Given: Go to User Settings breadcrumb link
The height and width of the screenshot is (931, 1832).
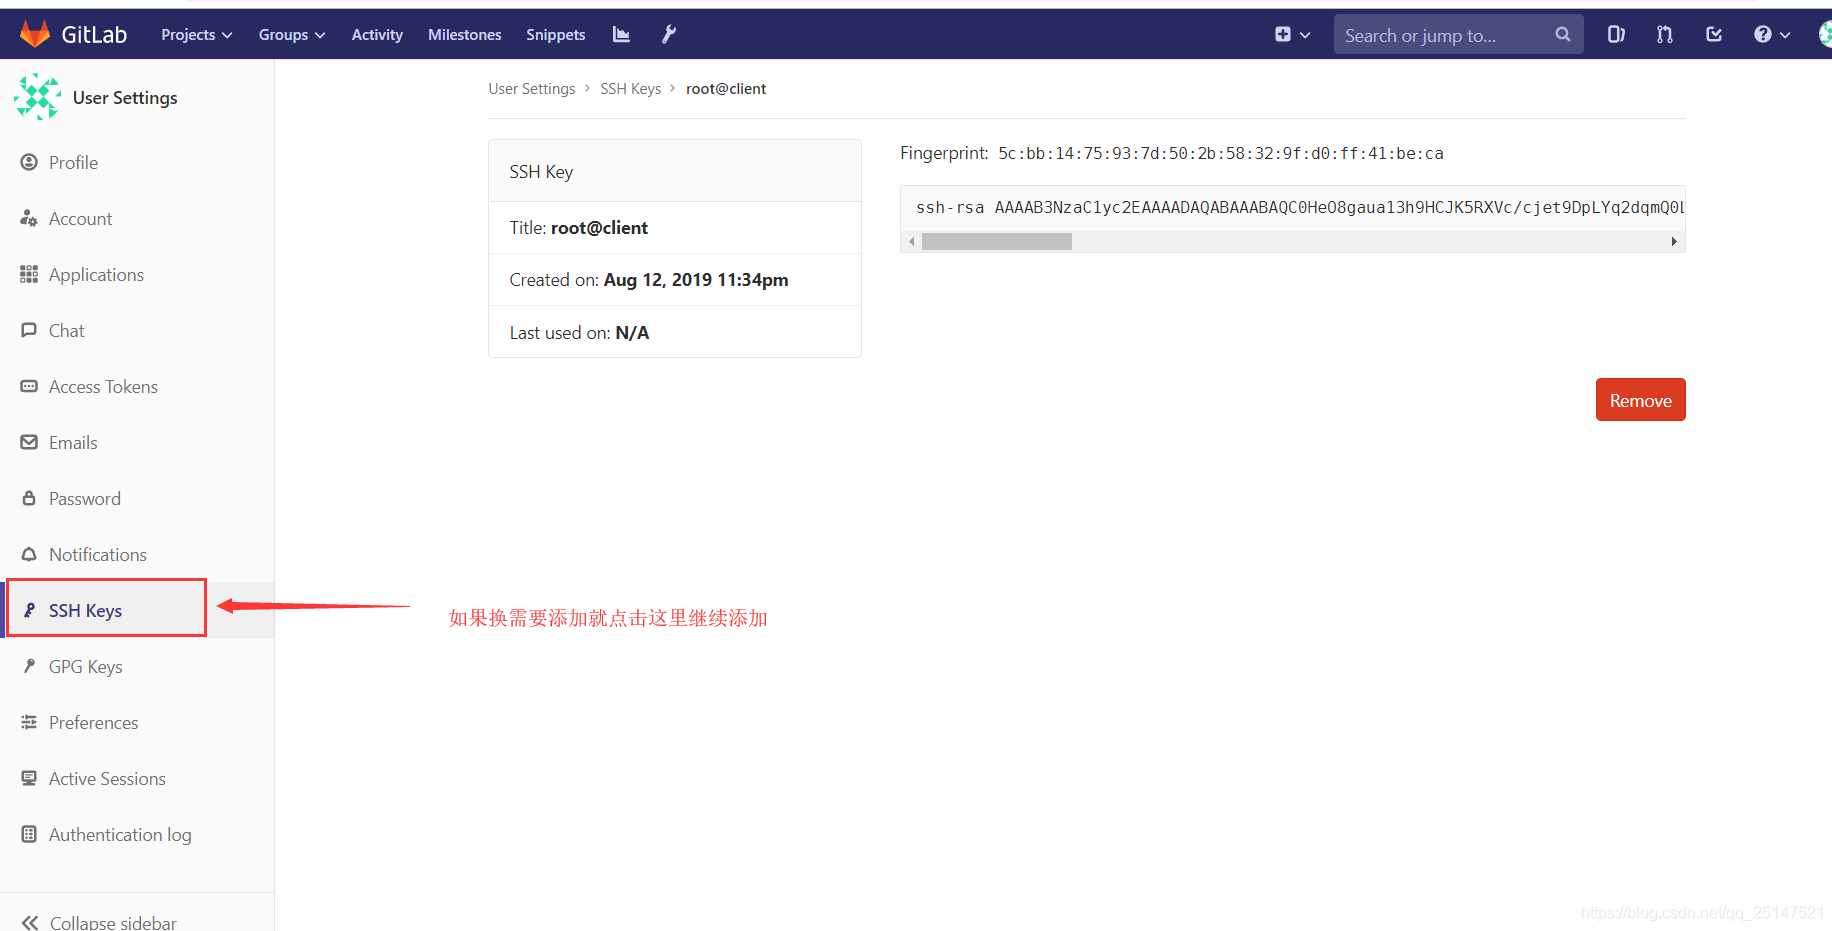Looking at the screenshot, I should (532, 89).
